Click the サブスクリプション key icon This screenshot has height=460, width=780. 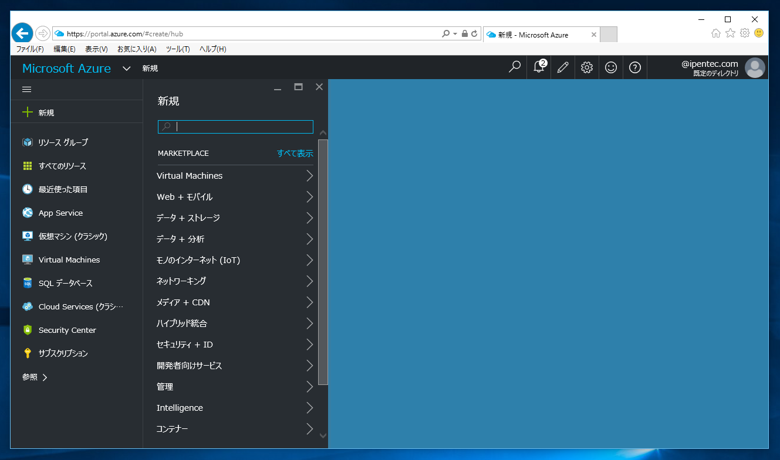pyautogui.click(x=27, y=353)
